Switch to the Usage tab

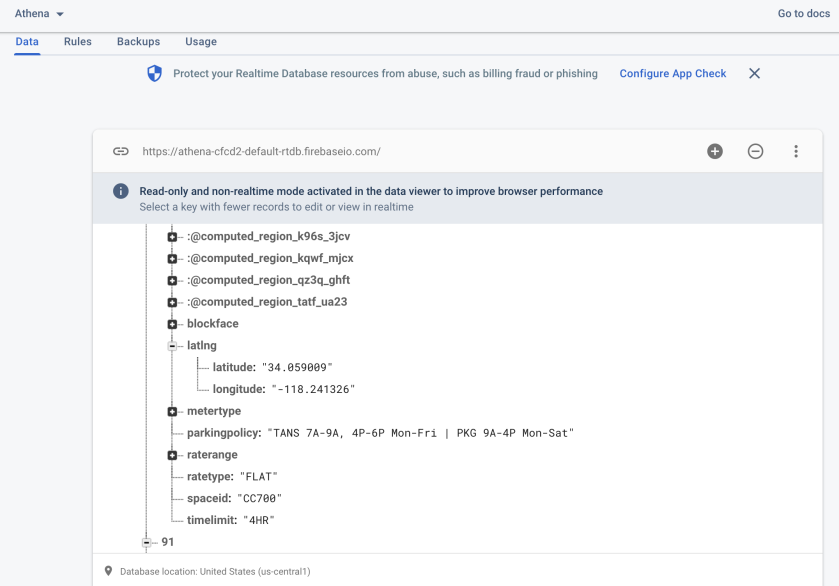click(x=201, y=42)
